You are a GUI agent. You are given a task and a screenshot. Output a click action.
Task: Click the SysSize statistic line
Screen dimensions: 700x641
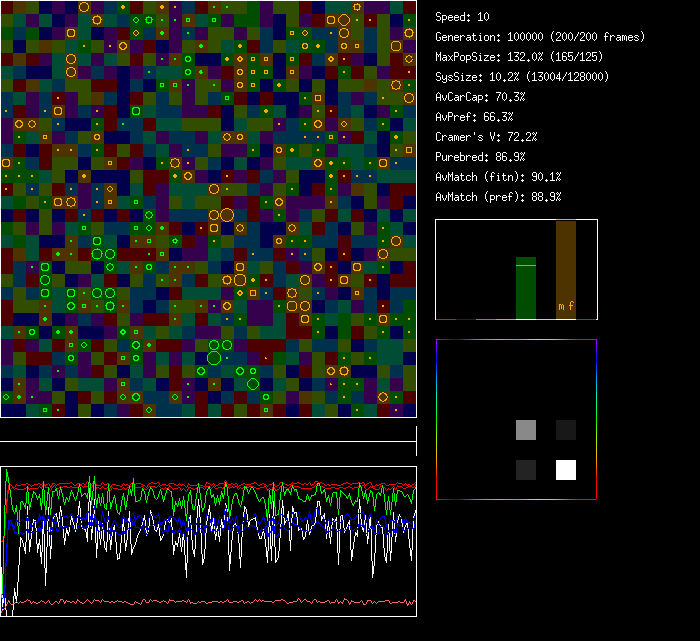pos(522,77)
